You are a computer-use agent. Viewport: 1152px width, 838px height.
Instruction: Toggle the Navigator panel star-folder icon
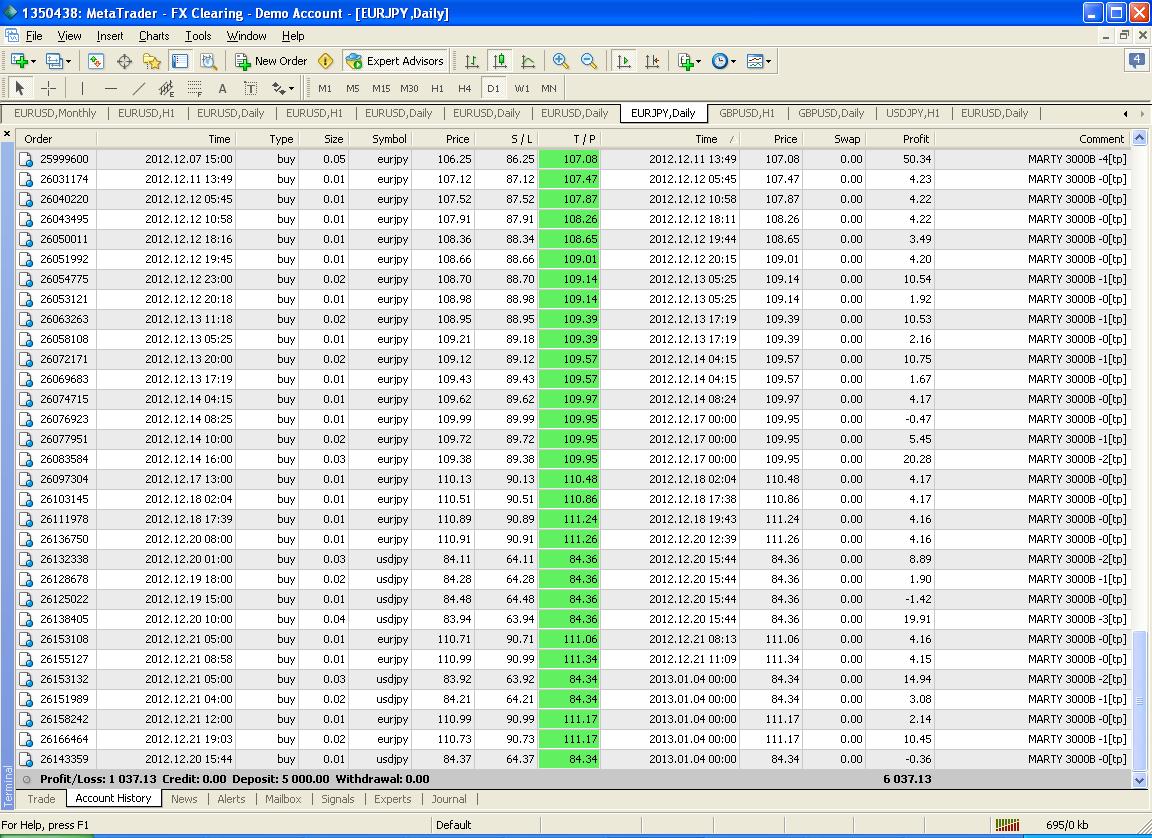152,62
